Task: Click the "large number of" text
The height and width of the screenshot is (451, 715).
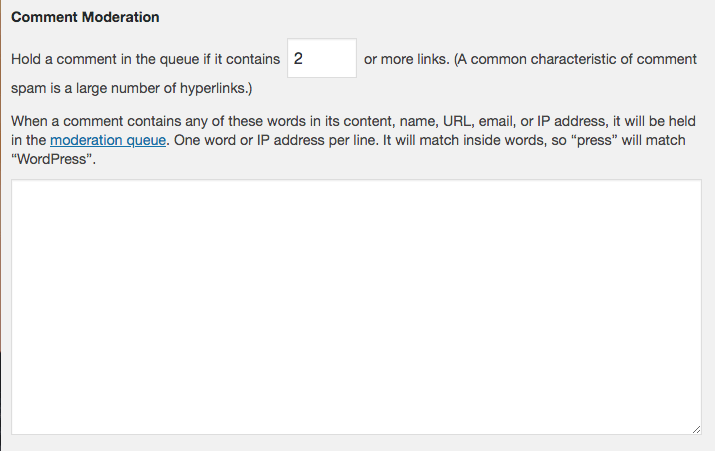Action: tap(118, 87)
